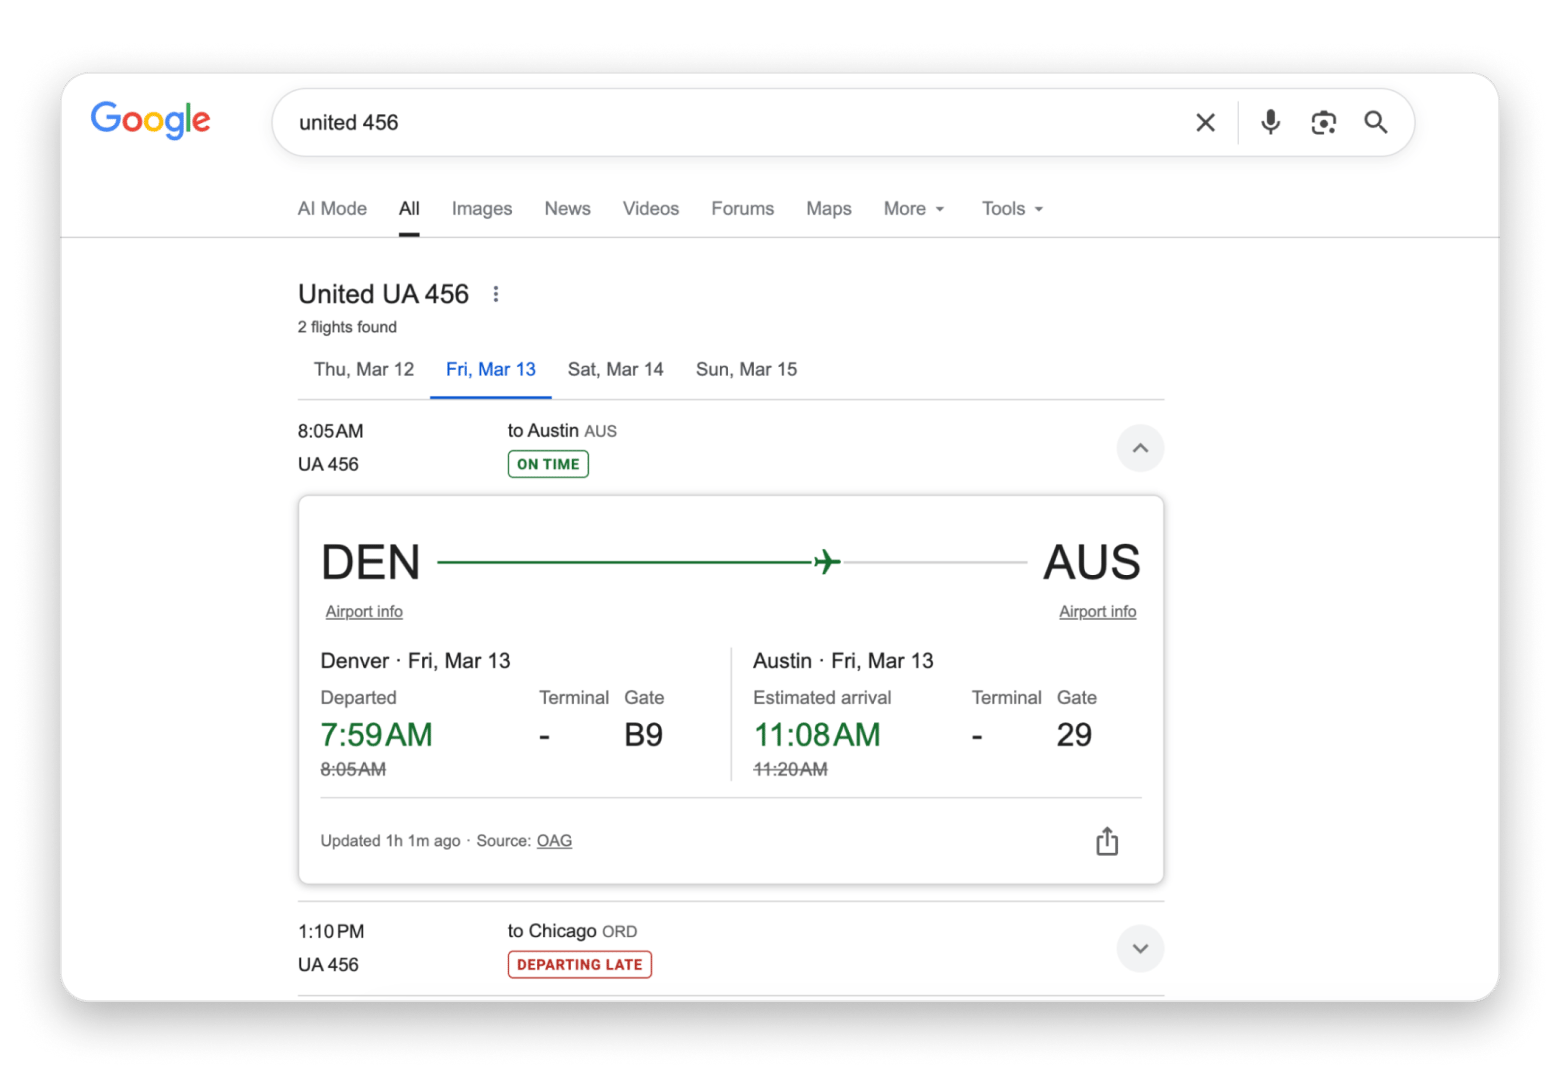
Task: Share the DEN to AUS flight details
Action: [x=1106, y=841]
